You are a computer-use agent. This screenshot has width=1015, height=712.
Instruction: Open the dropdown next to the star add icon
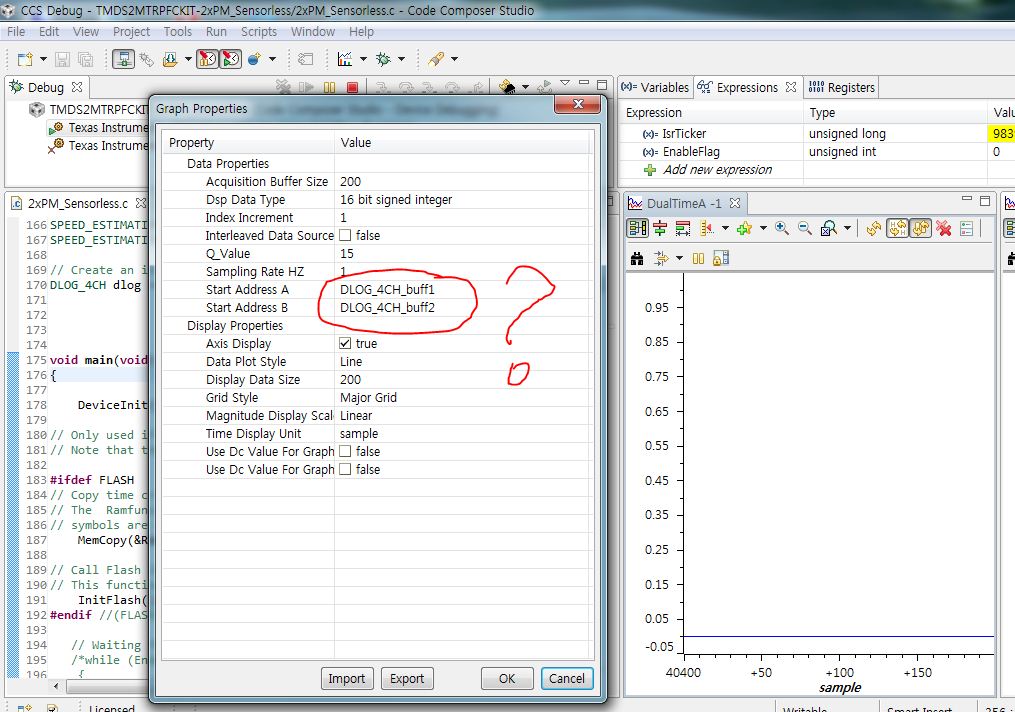[x=762, y=227]
